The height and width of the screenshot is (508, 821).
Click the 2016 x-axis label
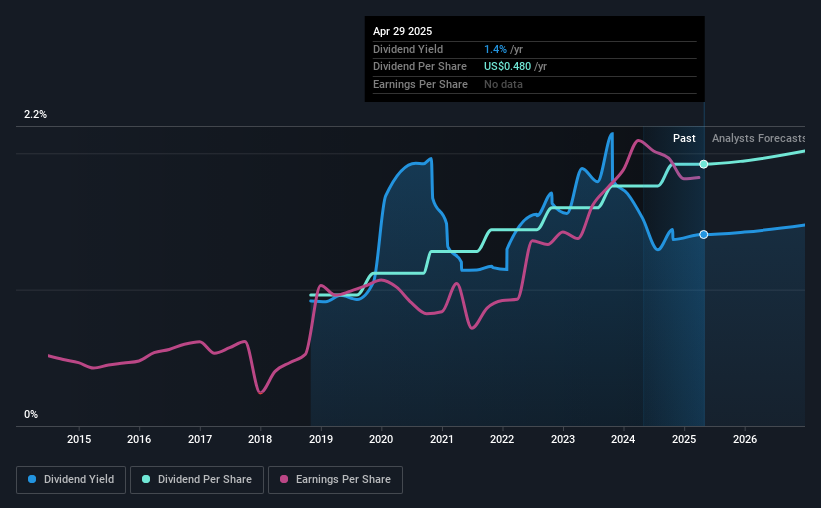pyautogui.click(x=139, y=439)
